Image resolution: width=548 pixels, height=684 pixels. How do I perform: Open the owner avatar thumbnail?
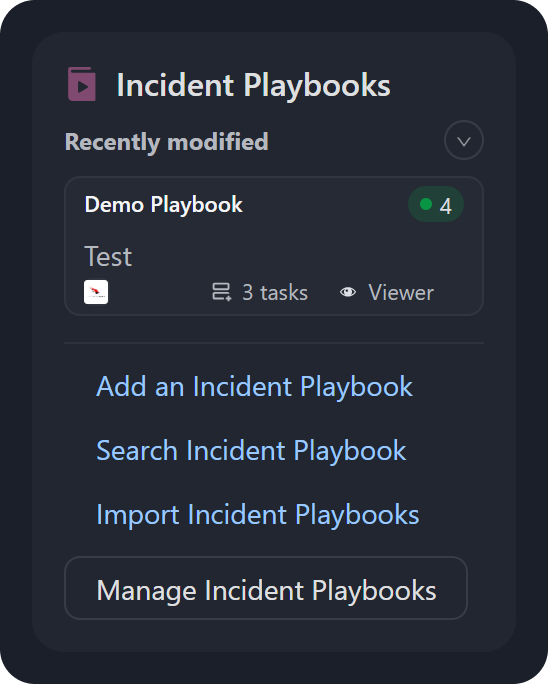[x=96, y=292]
